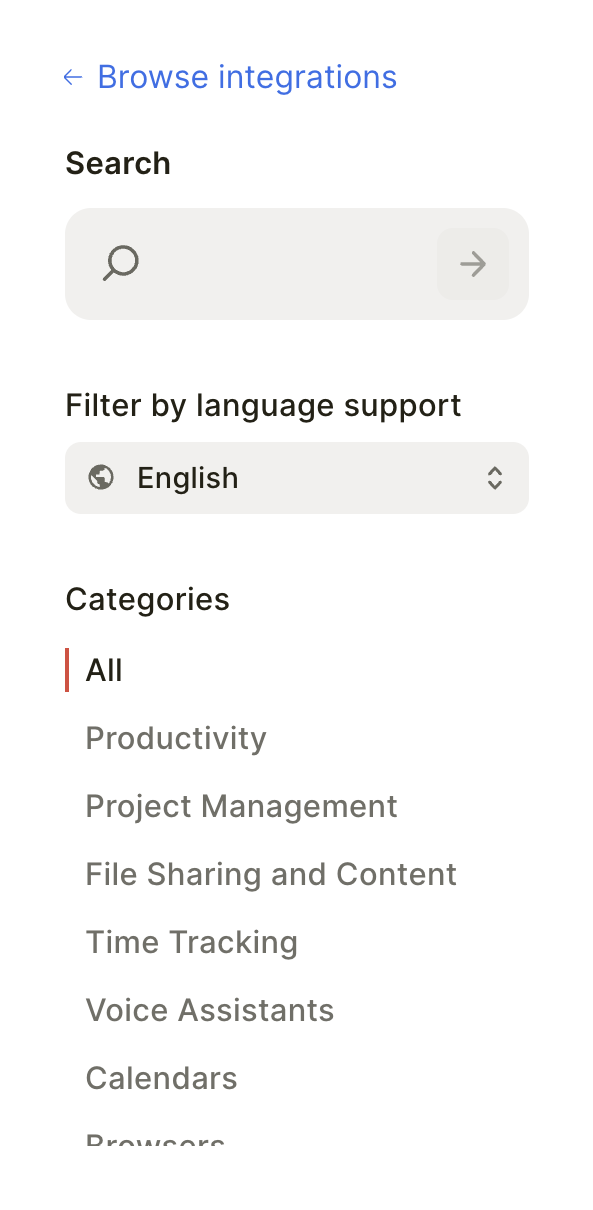593x1210 pixels.
Task: Select the Calendars category
Action: pyautogui.click(x=161, y=1078)
